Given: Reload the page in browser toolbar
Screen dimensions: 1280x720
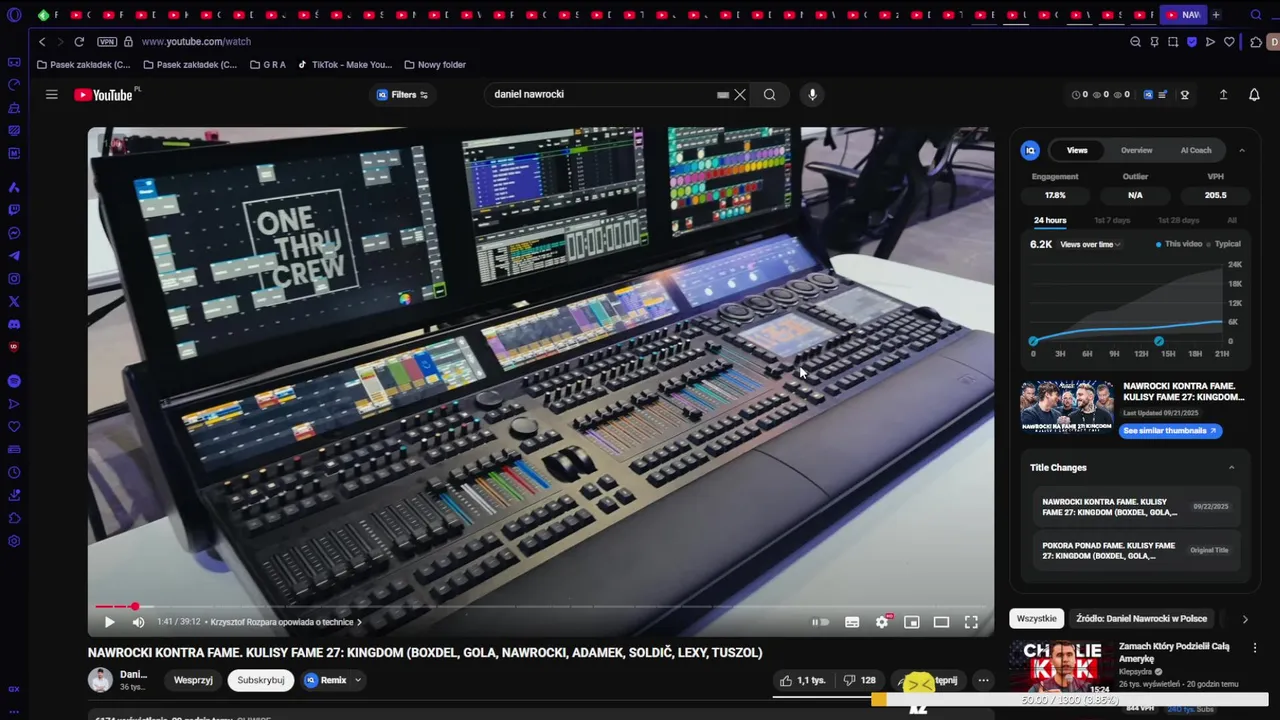Looking at the screenshot, I should (x=79, y=42).
